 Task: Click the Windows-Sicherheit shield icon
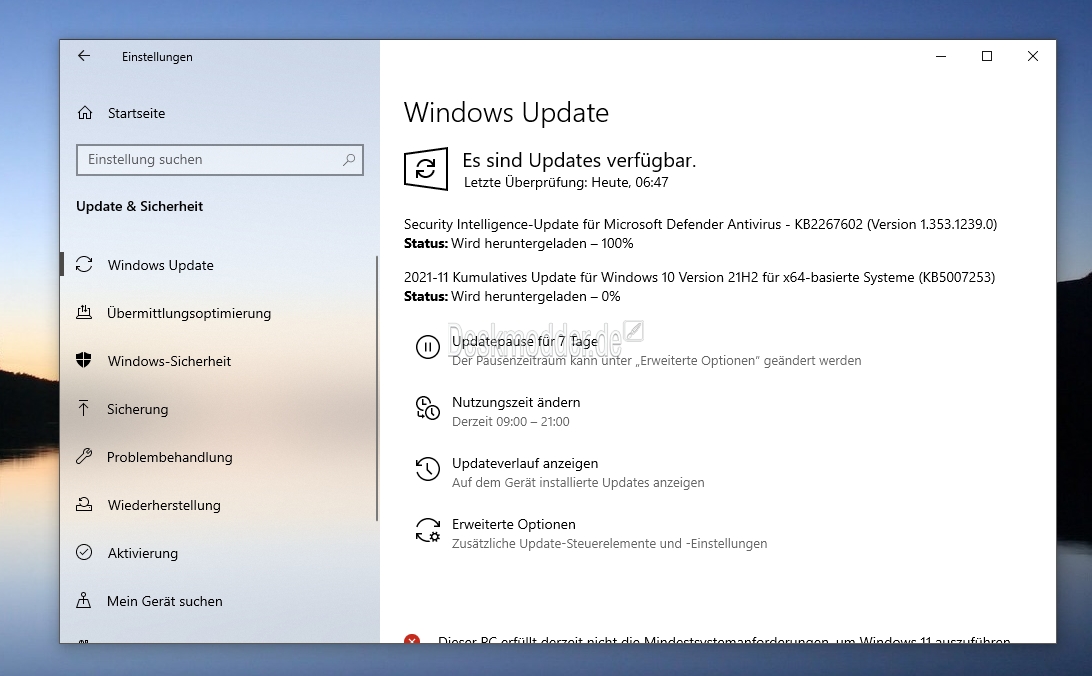[84, 360]
